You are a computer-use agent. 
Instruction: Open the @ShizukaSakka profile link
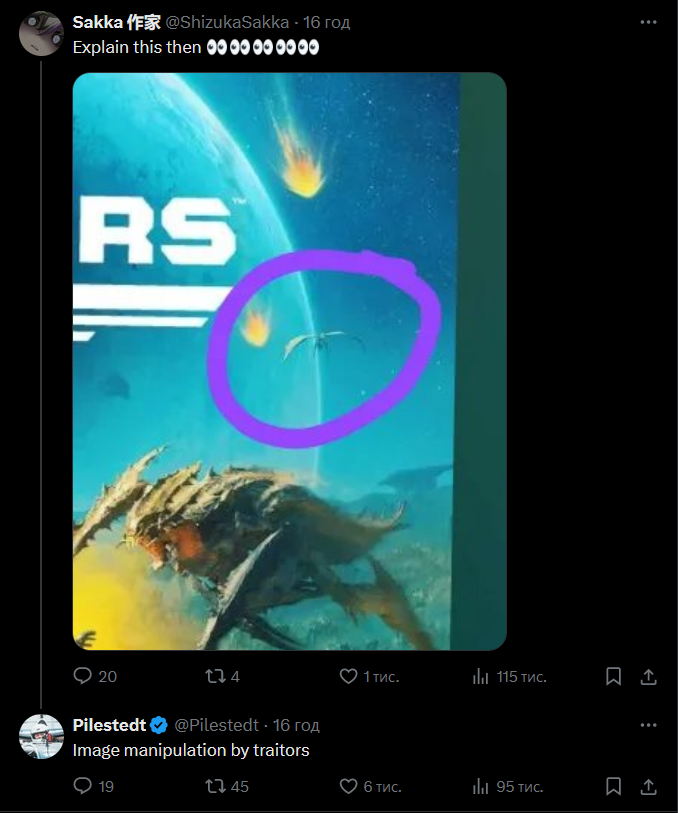coord(227,22)
